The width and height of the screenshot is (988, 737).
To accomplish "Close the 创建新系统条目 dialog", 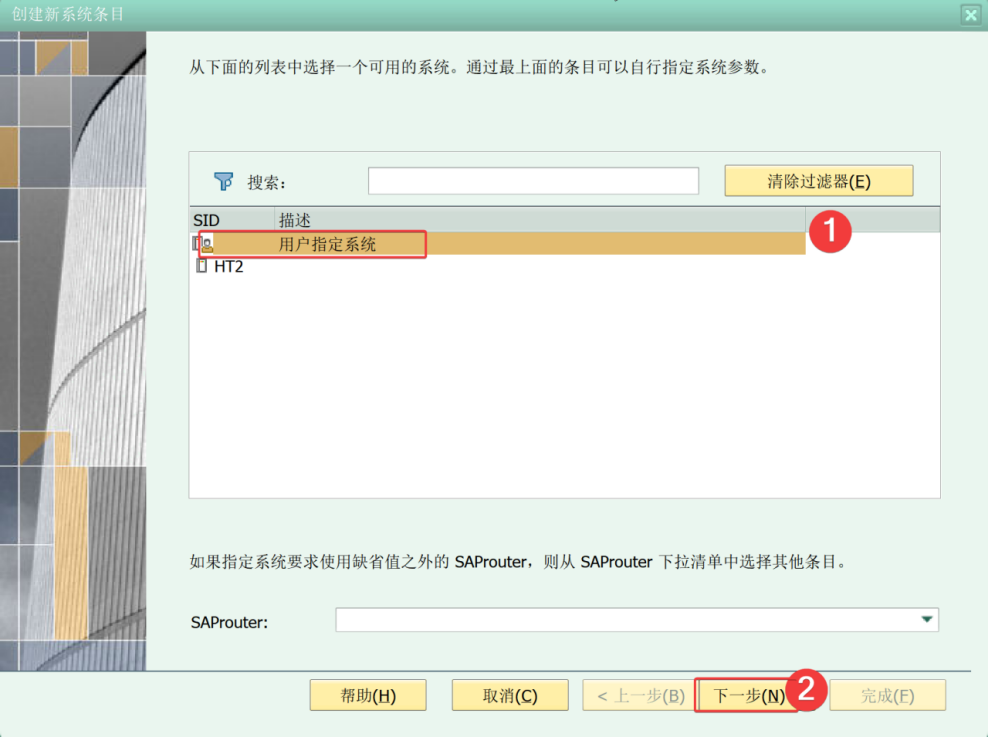I will (x=970, y=14).
